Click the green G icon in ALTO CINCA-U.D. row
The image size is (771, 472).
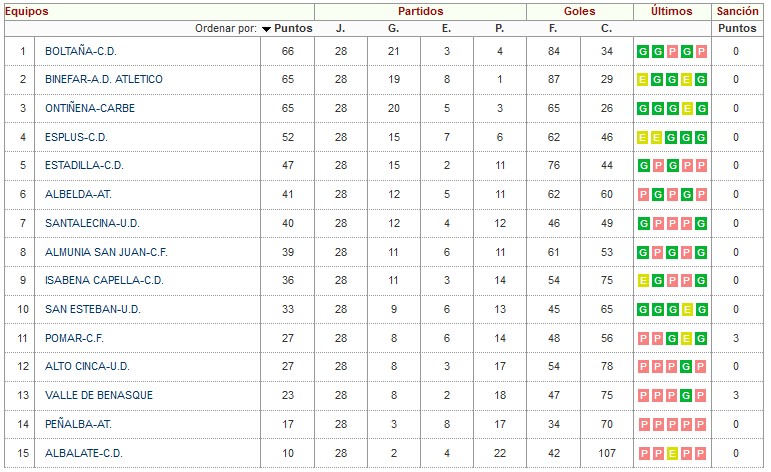point(687,367)
